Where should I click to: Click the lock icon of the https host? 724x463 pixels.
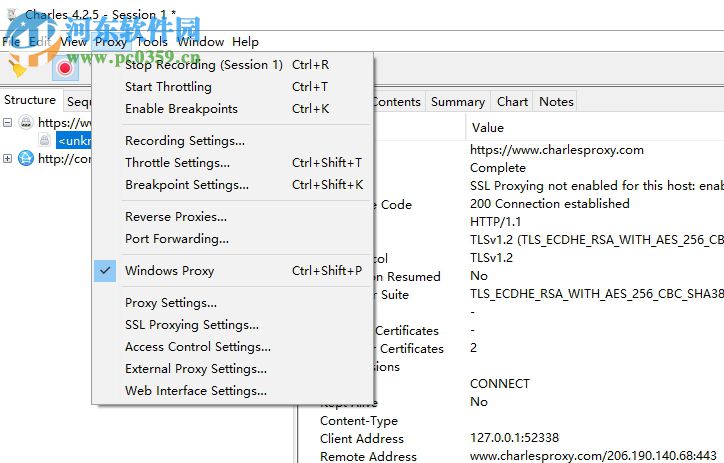tap(26, 123)
